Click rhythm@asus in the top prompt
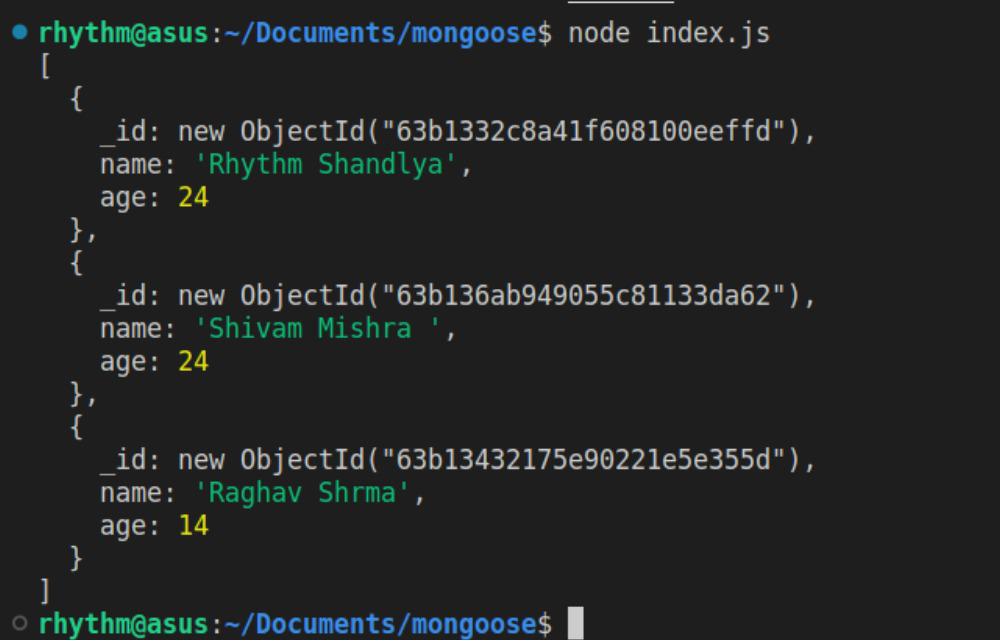The width and height of the screenshot is (1001, 641). (x=123, y=33)
